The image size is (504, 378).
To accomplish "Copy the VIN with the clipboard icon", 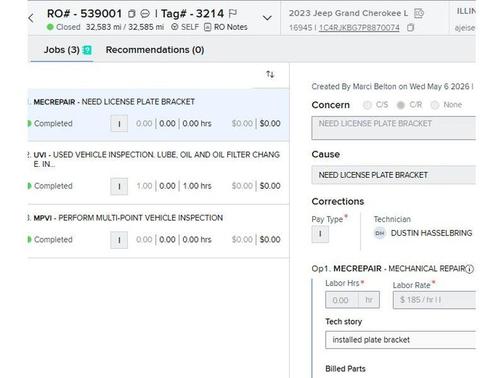I will click(x=411, y=28).
